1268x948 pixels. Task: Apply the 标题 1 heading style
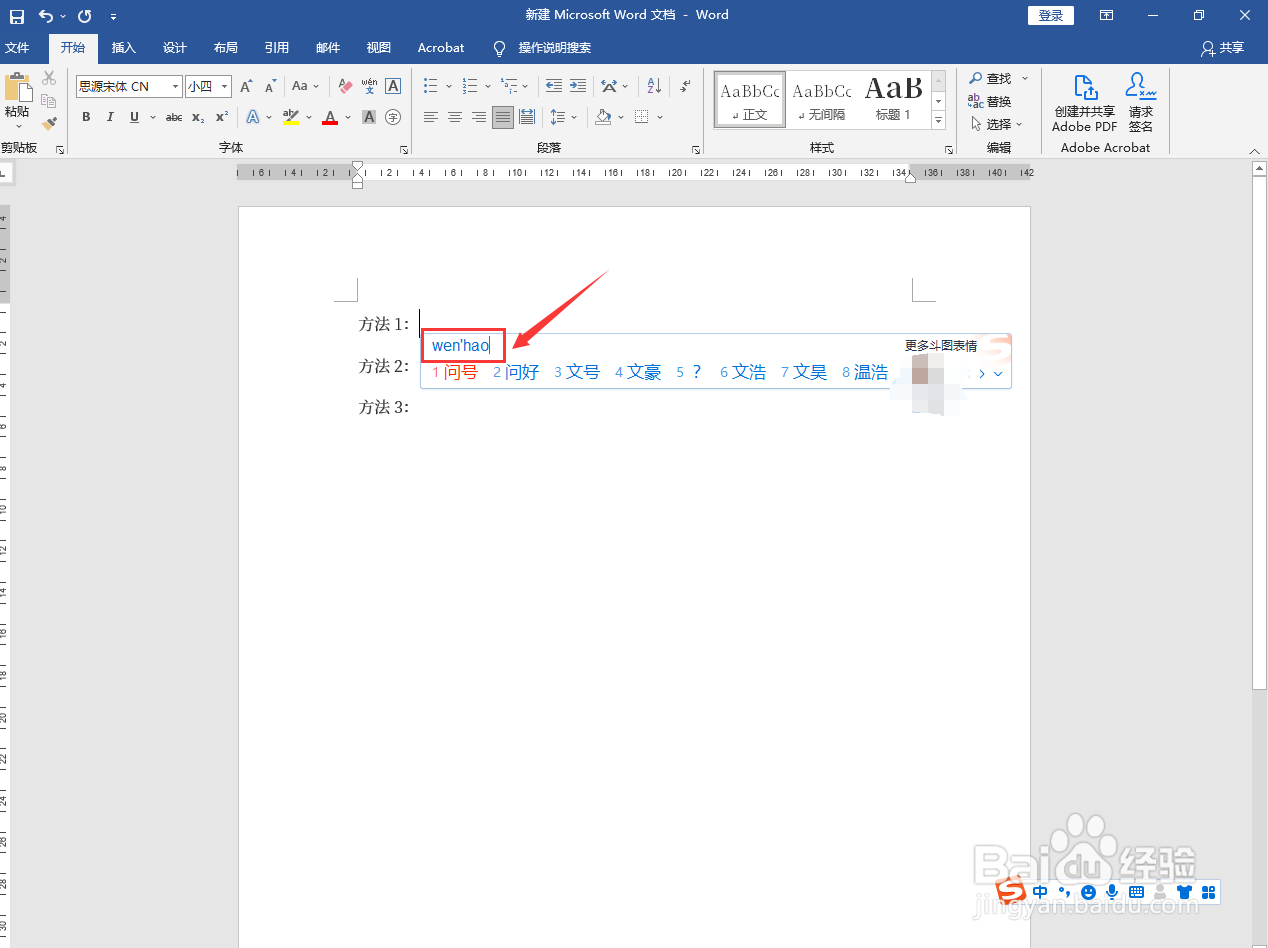pyautogui.click(x=893, y=99)
